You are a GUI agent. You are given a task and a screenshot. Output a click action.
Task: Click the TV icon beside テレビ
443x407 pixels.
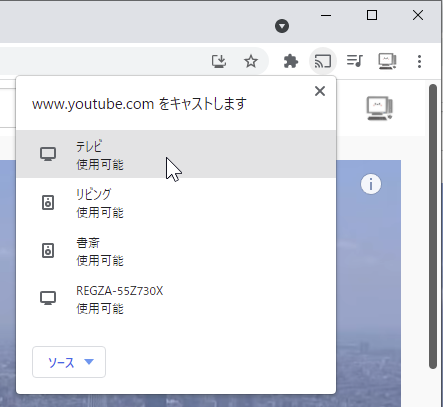pyautogui.click(x=48, y=154)
